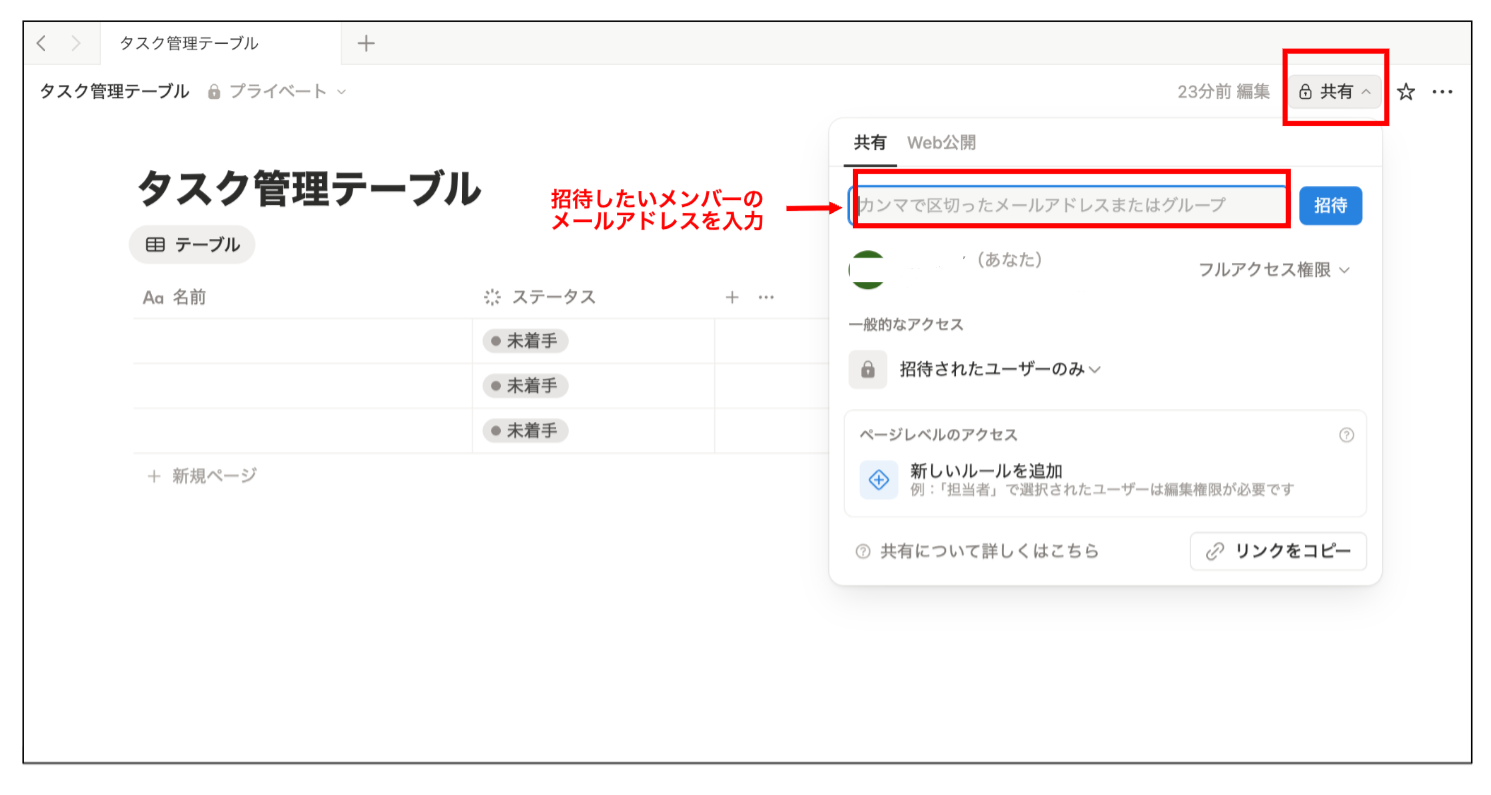Click the Aa icon on the 名前 column

[x=150, y=296]
